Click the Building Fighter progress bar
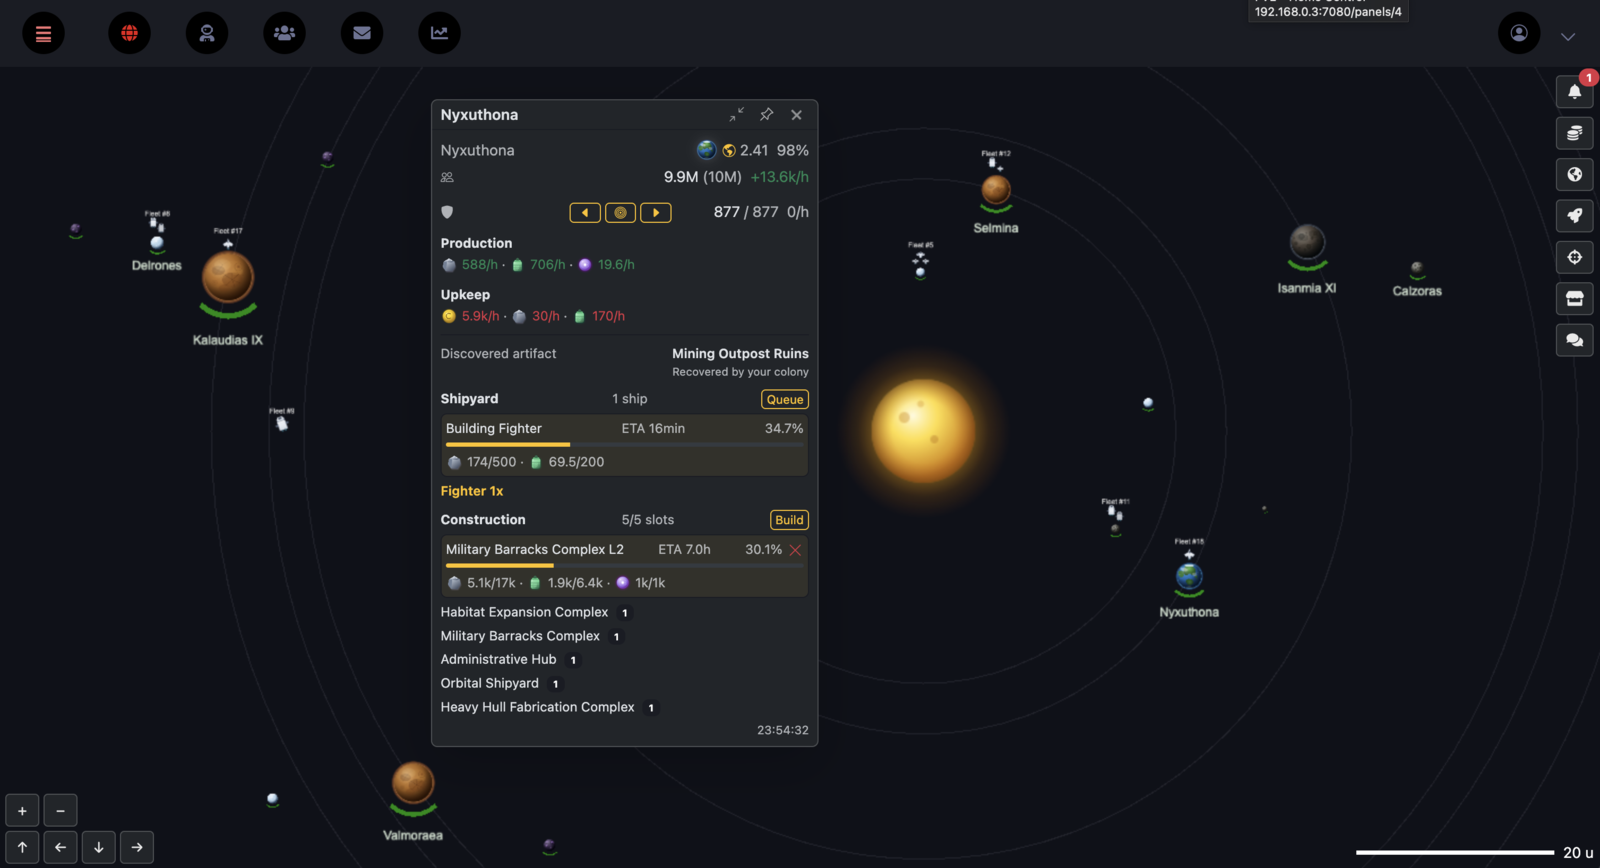Image resolution: width=1600 pixels, height=868 pixels. click(x=625, y=444)
